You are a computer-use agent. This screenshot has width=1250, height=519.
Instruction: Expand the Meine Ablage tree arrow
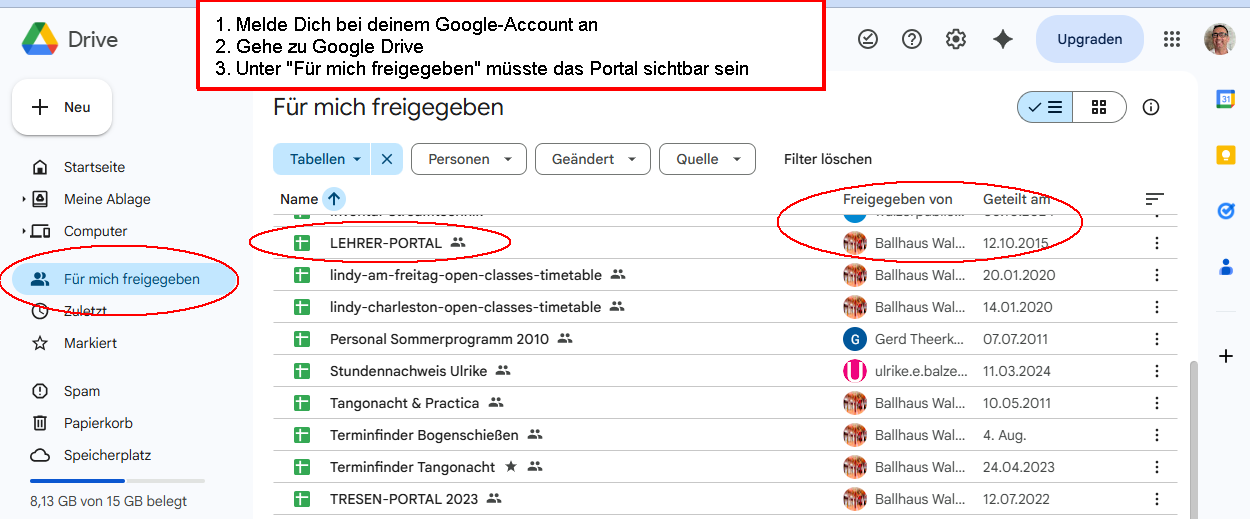click(24, 199)
